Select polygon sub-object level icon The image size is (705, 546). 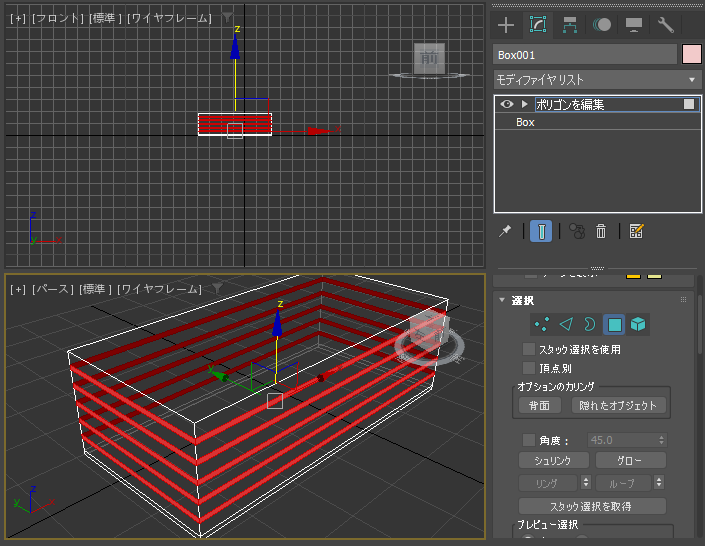(614, 324)
